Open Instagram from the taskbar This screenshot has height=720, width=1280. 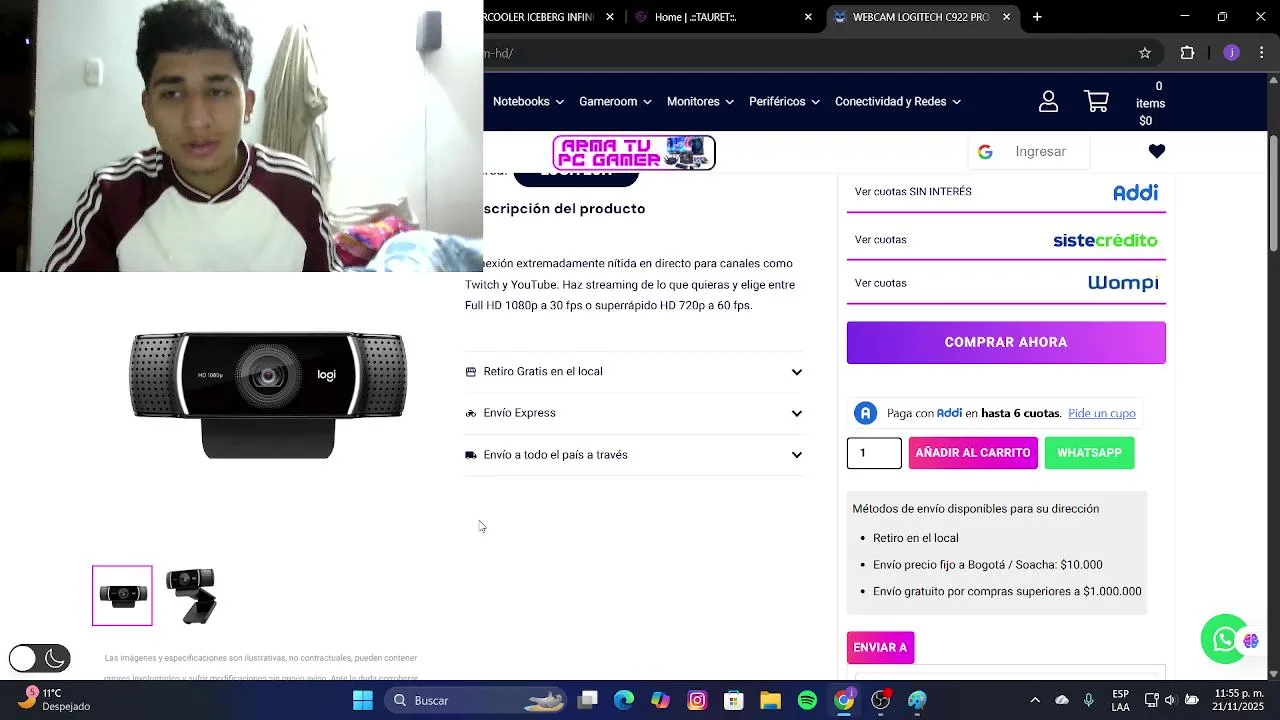point(697,700)
